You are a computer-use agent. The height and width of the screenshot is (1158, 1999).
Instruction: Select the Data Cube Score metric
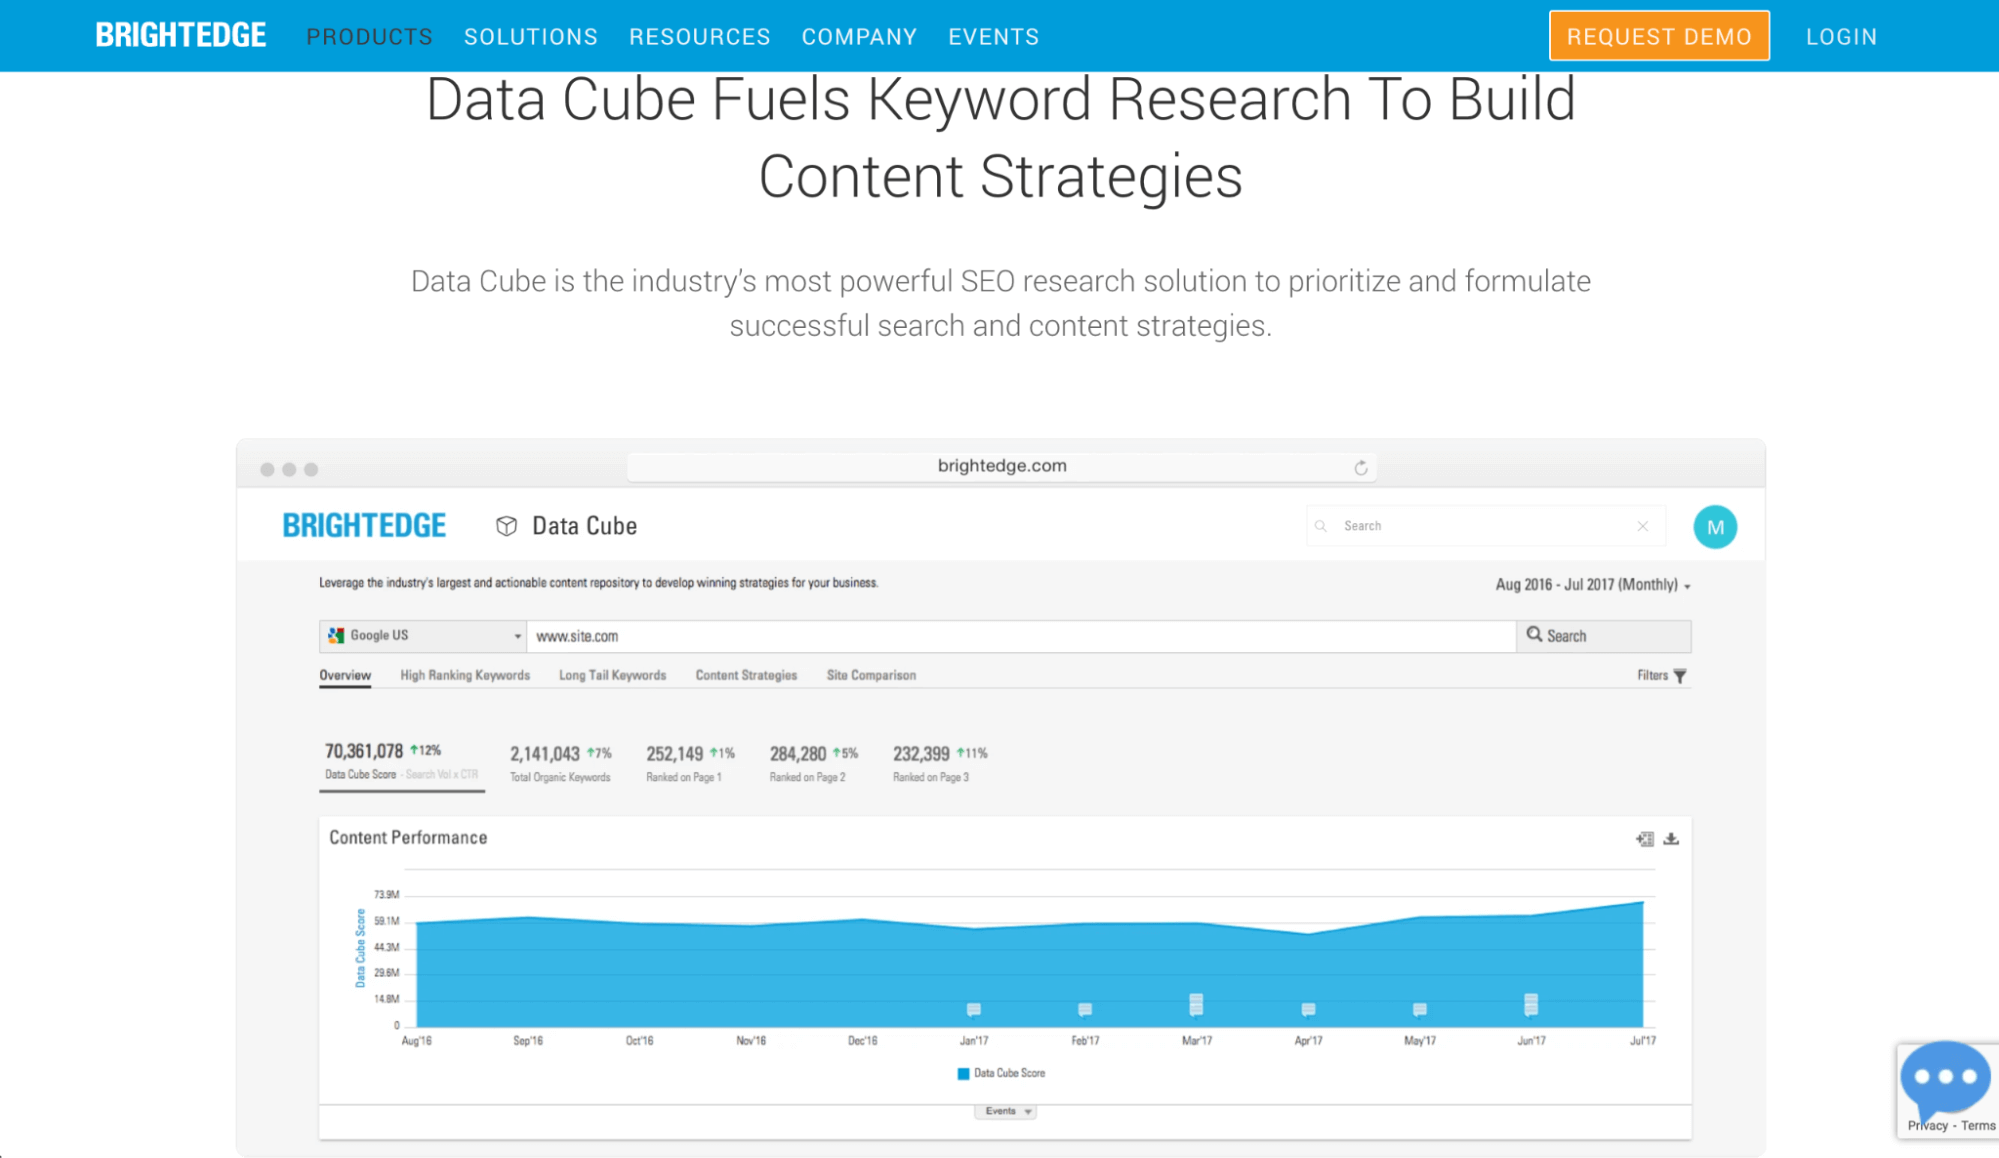point(401,762)
